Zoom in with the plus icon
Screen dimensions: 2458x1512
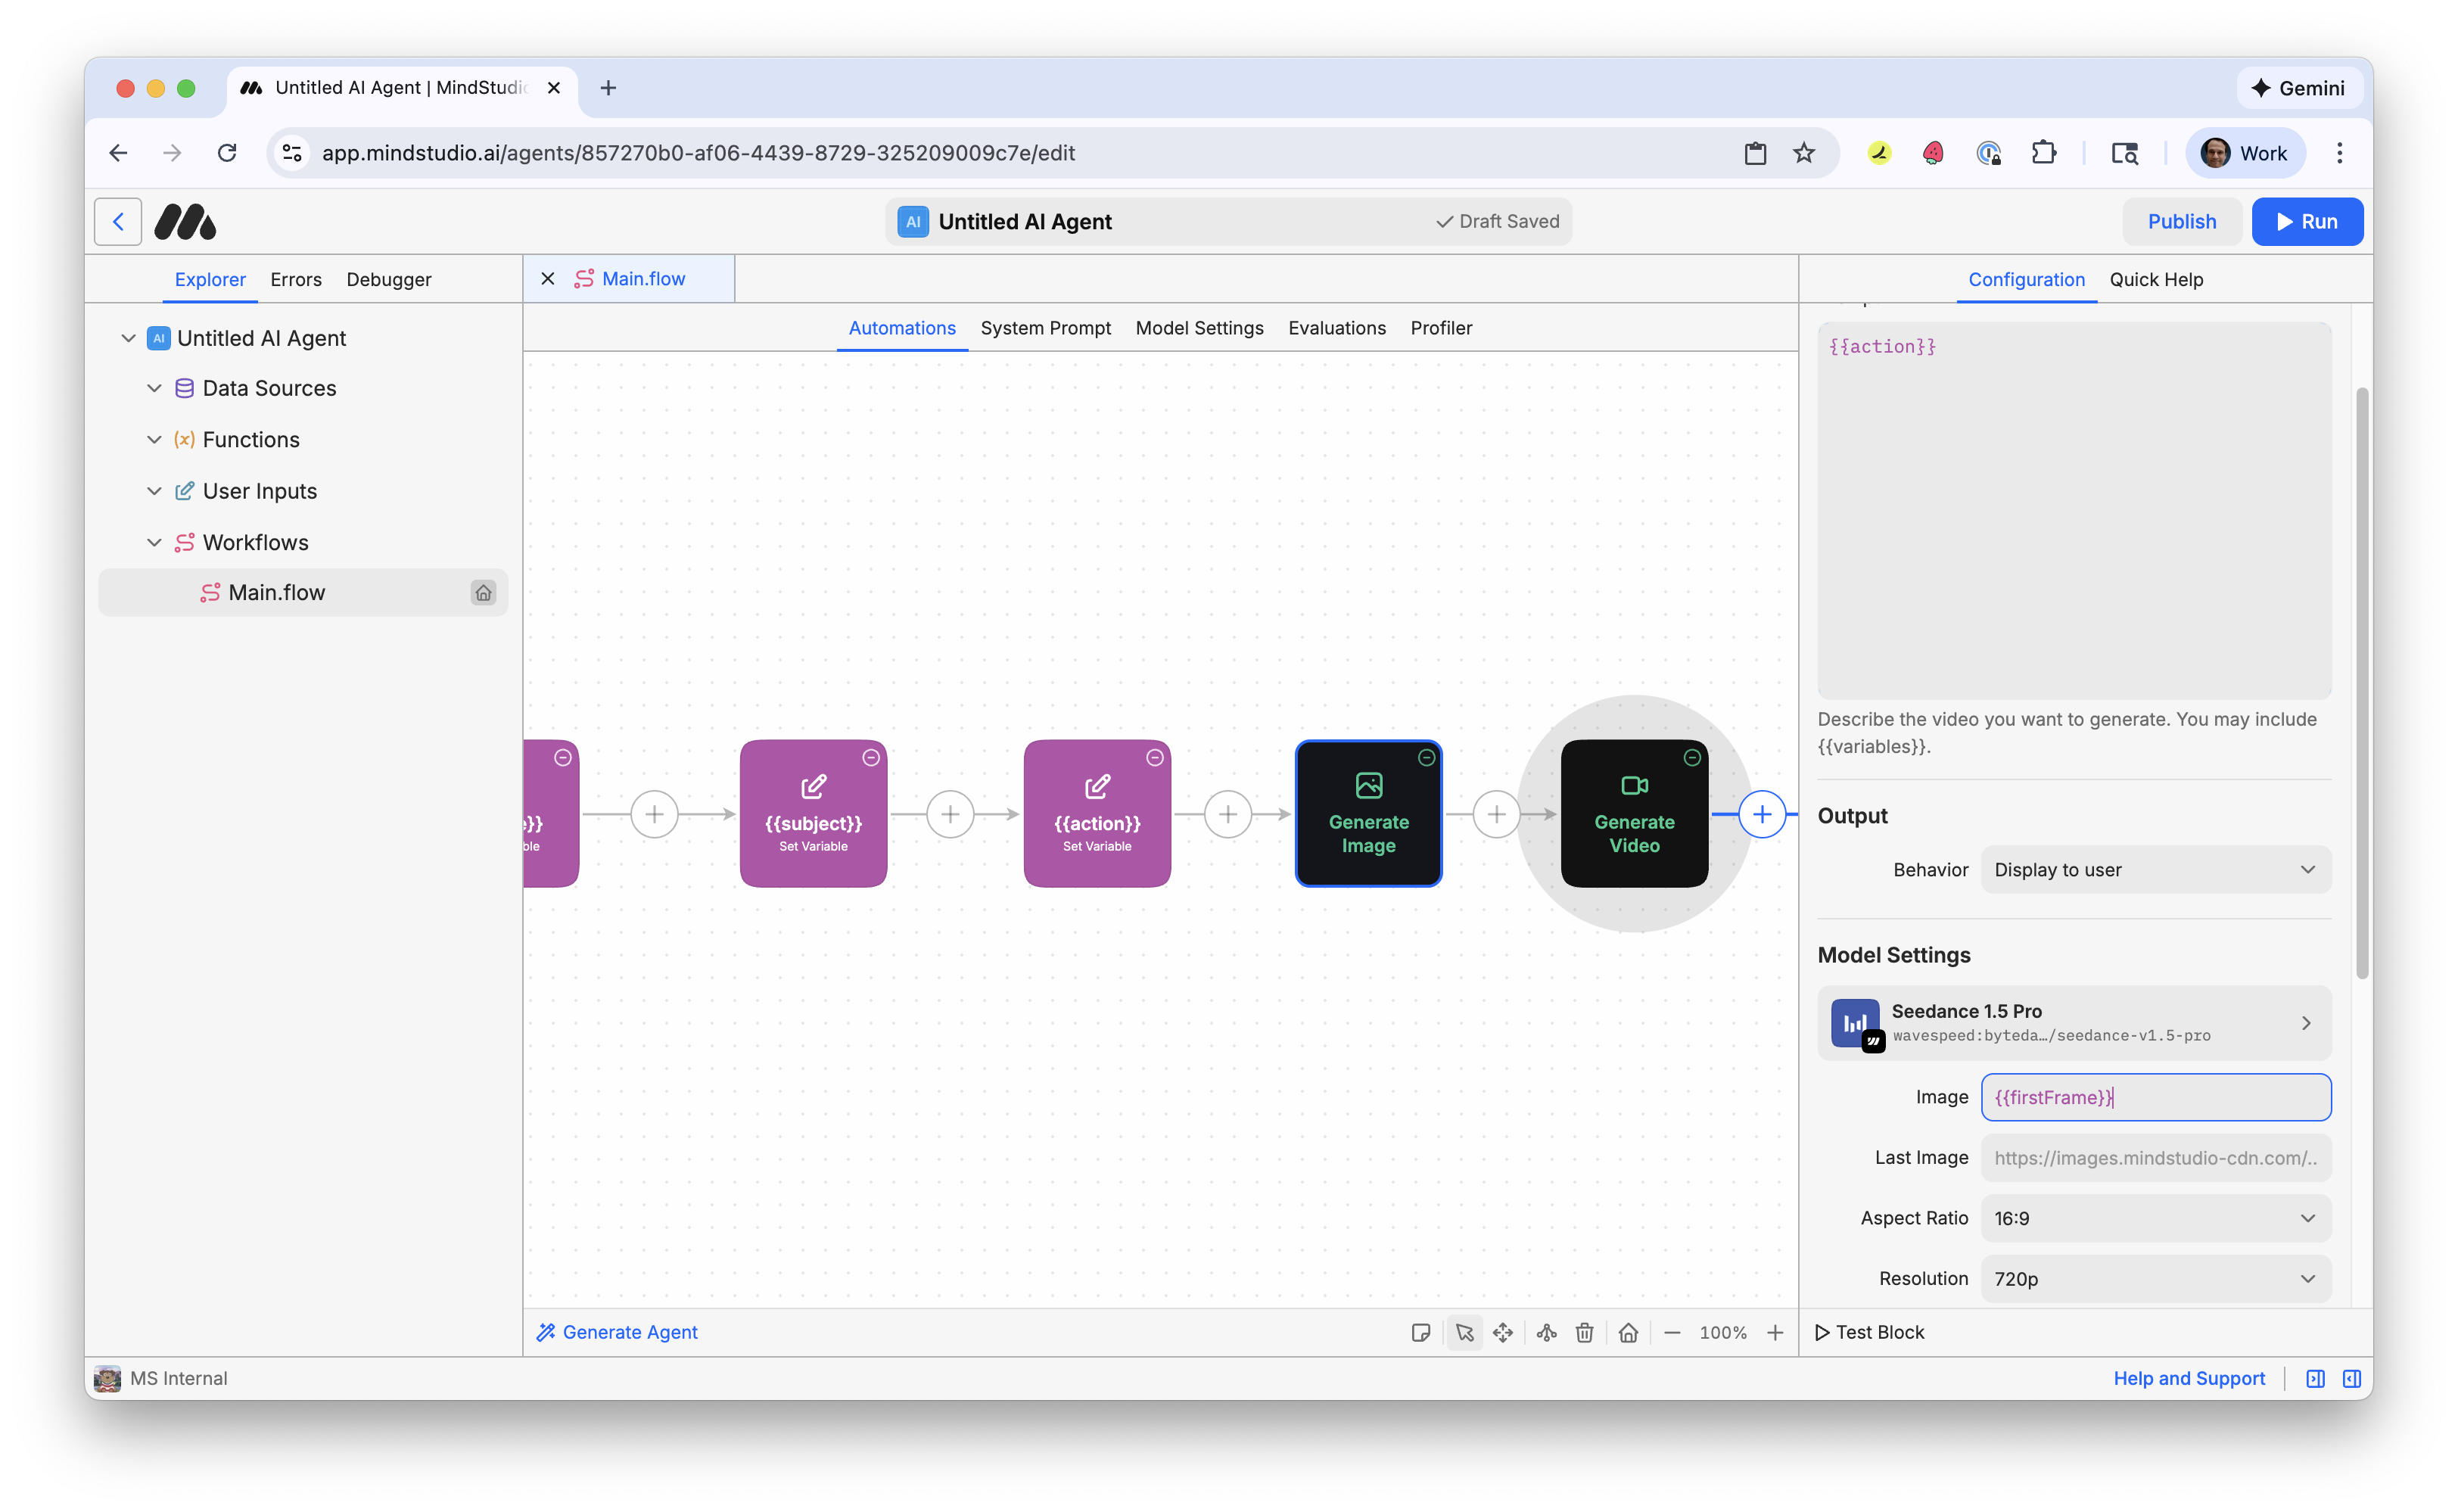(x=1775, y=1332)
